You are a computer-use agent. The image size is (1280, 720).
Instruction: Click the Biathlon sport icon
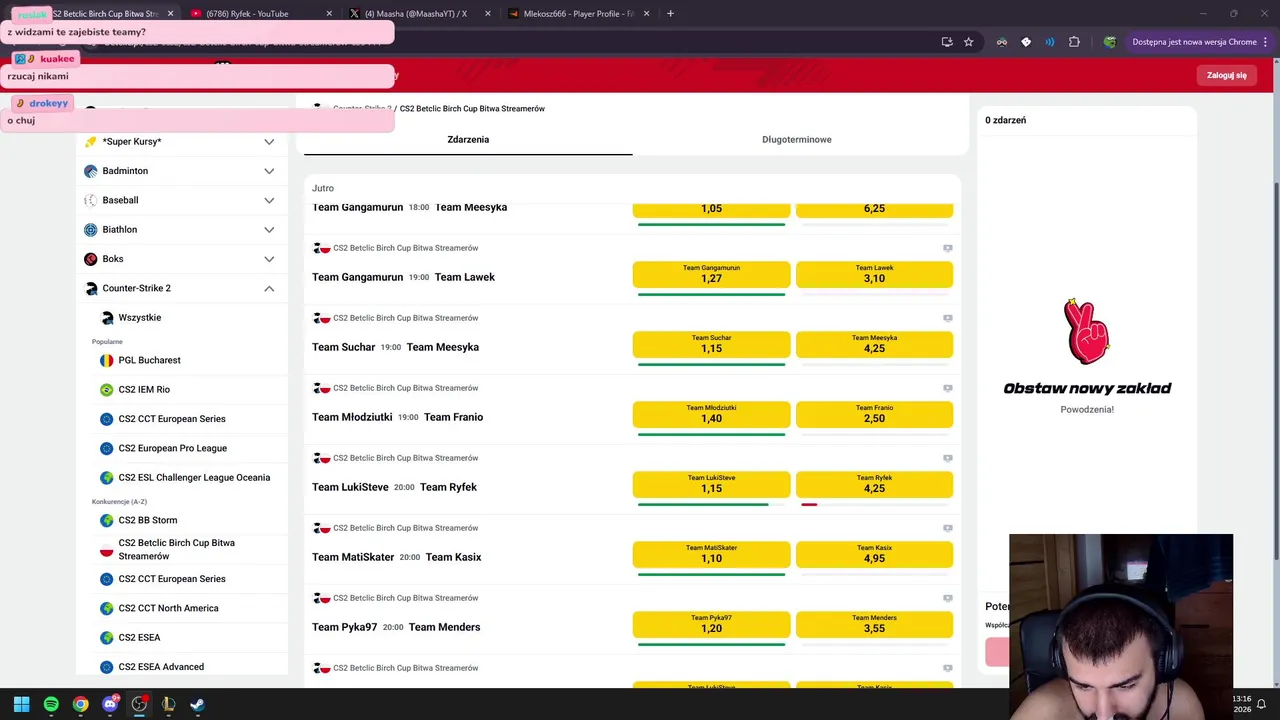point(91,230)
